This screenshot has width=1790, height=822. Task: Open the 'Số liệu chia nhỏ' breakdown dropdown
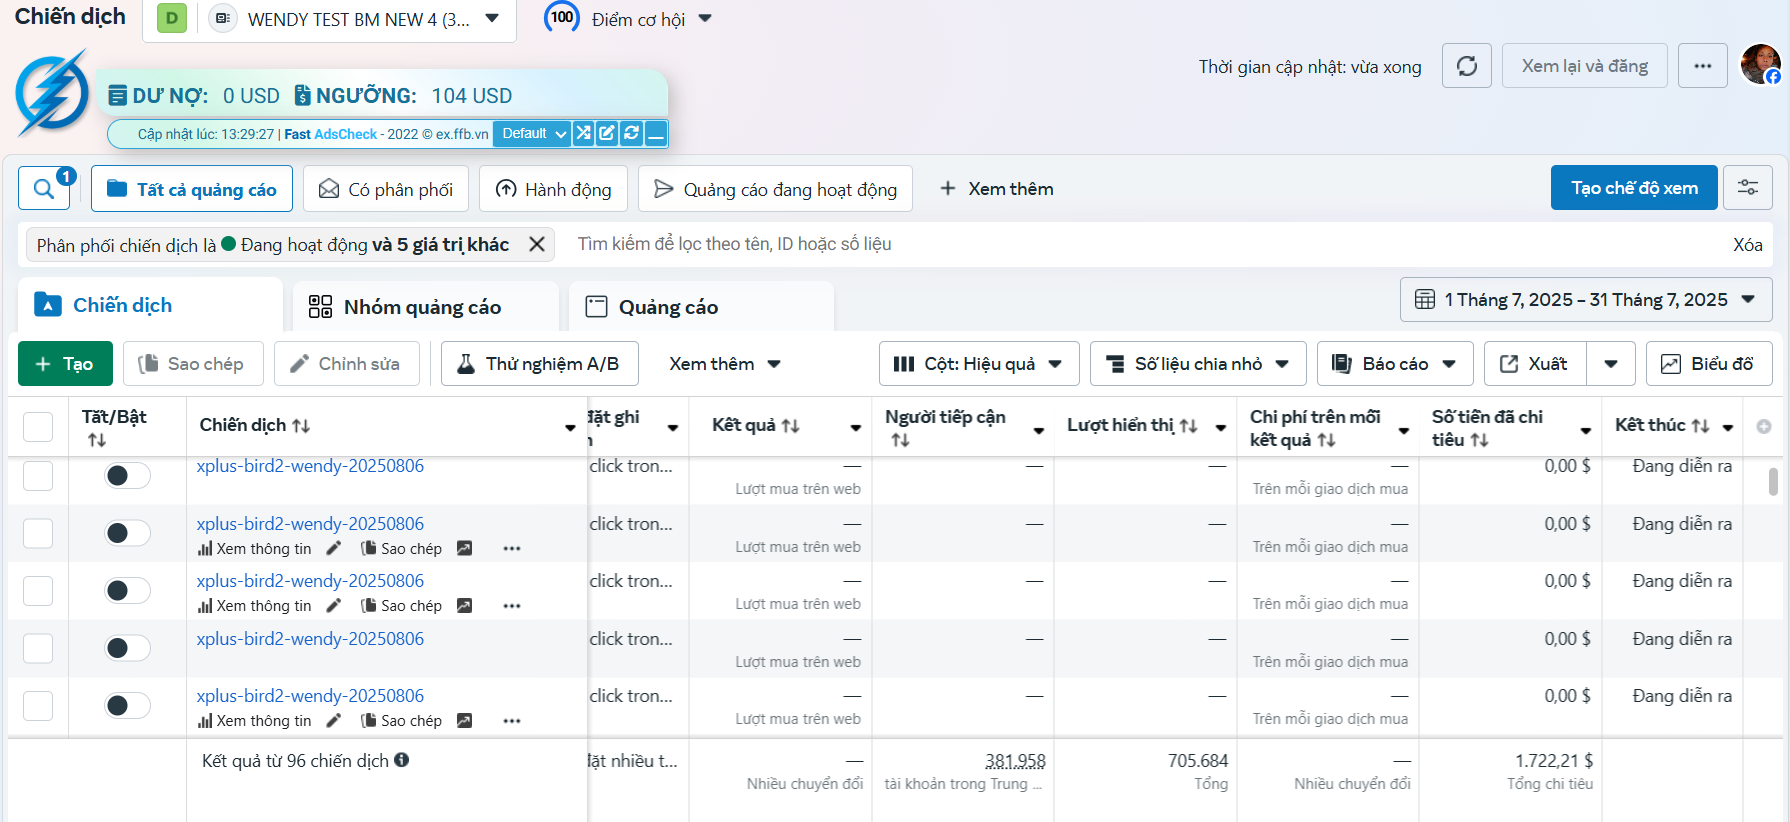1198,364
